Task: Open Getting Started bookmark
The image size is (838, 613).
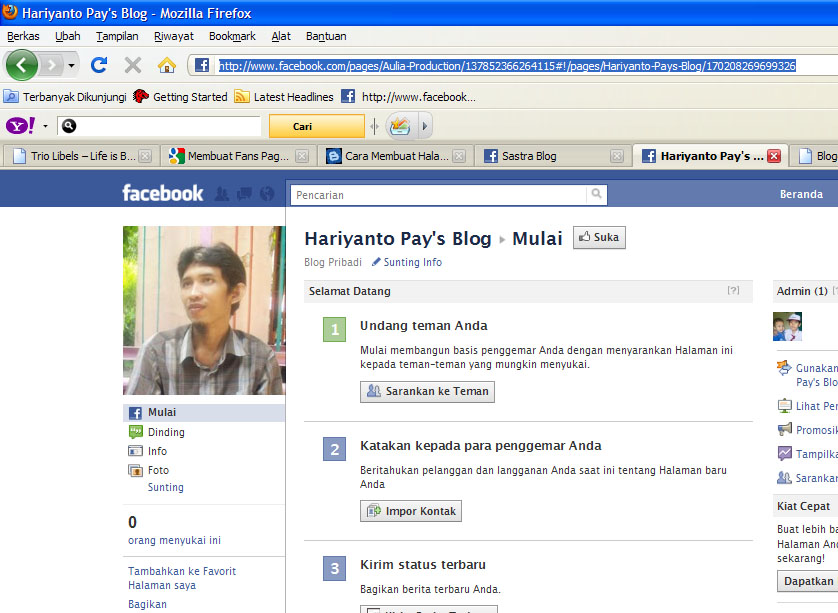Action: pos(180,97)
